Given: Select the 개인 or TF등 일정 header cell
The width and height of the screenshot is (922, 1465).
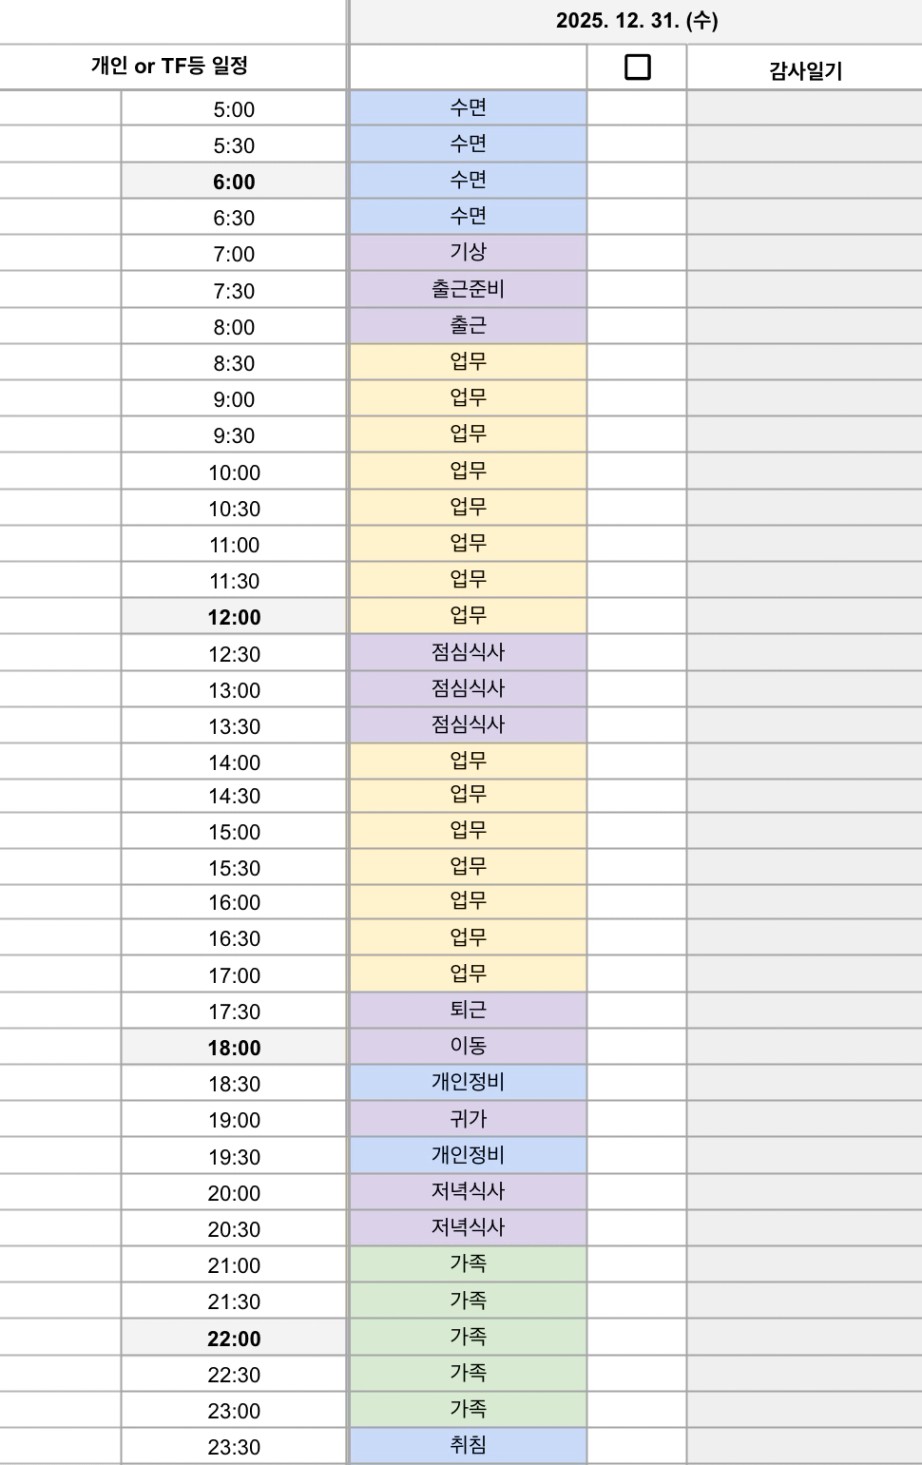Looking at the screenshot, I should pos(169,66).
